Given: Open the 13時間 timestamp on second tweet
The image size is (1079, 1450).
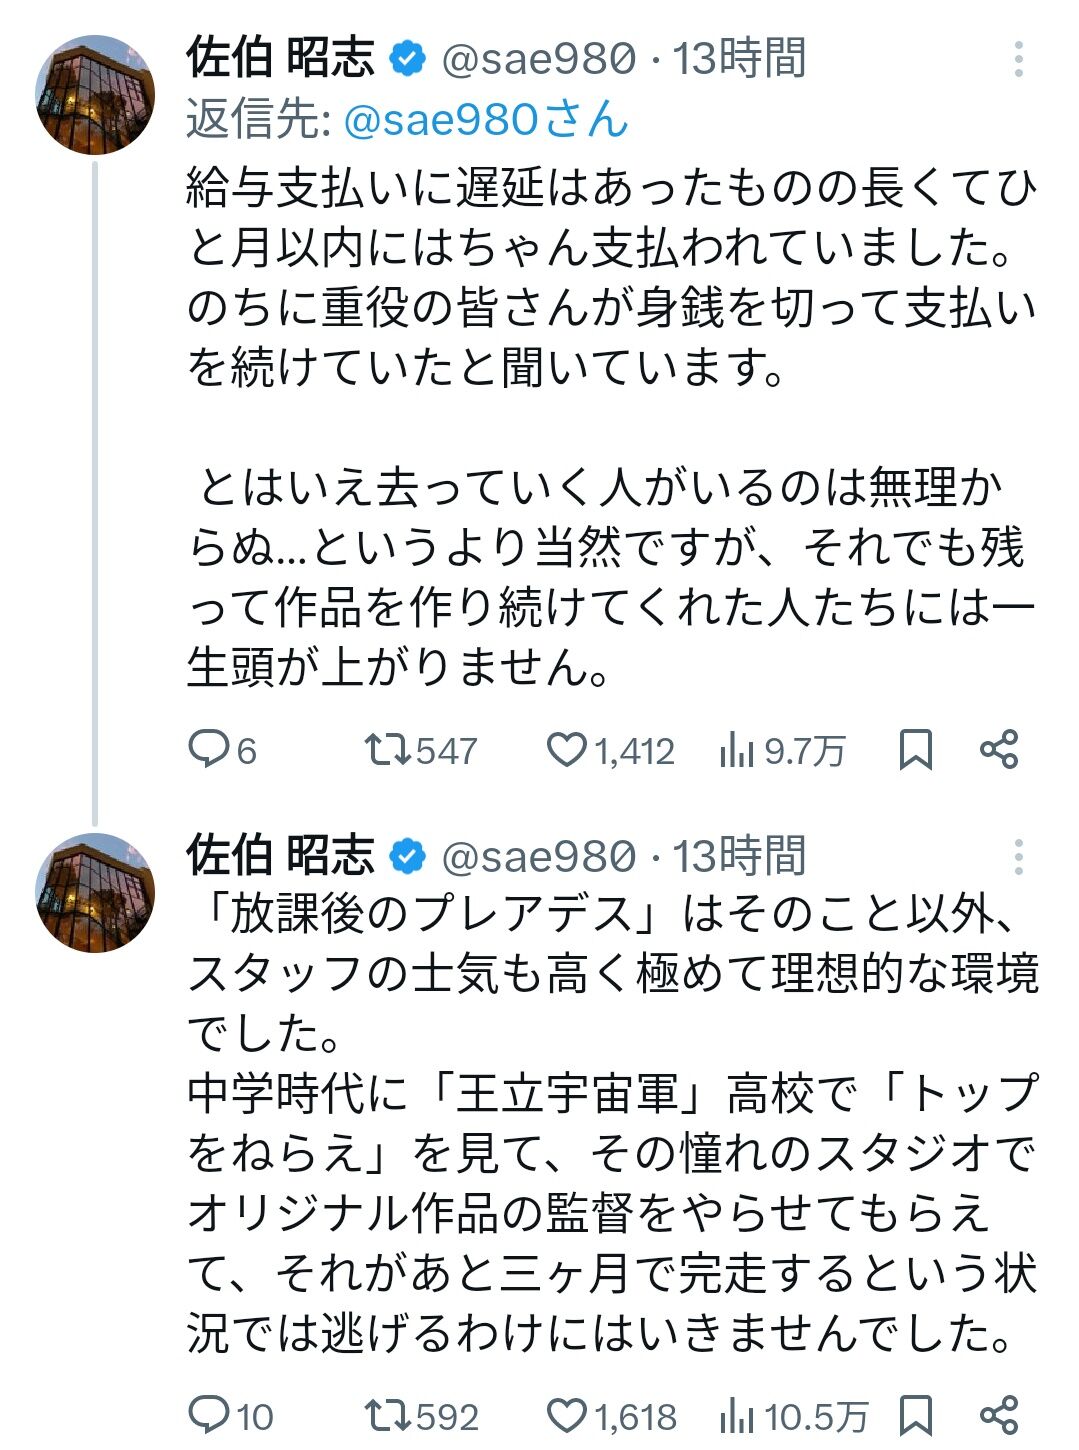Looking at the screenshot, I should (x=739, y=856).
